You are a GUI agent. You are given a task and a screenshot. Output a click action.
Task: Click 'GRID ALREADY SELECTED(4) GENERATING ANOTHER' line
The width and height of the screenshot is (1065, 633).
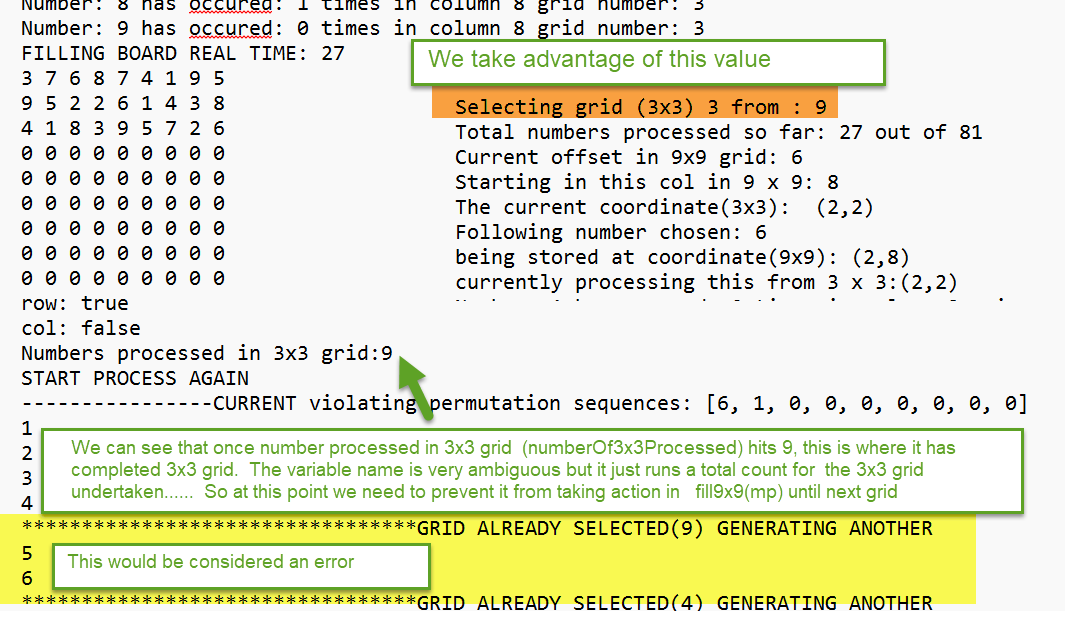(x=674, y=603)
